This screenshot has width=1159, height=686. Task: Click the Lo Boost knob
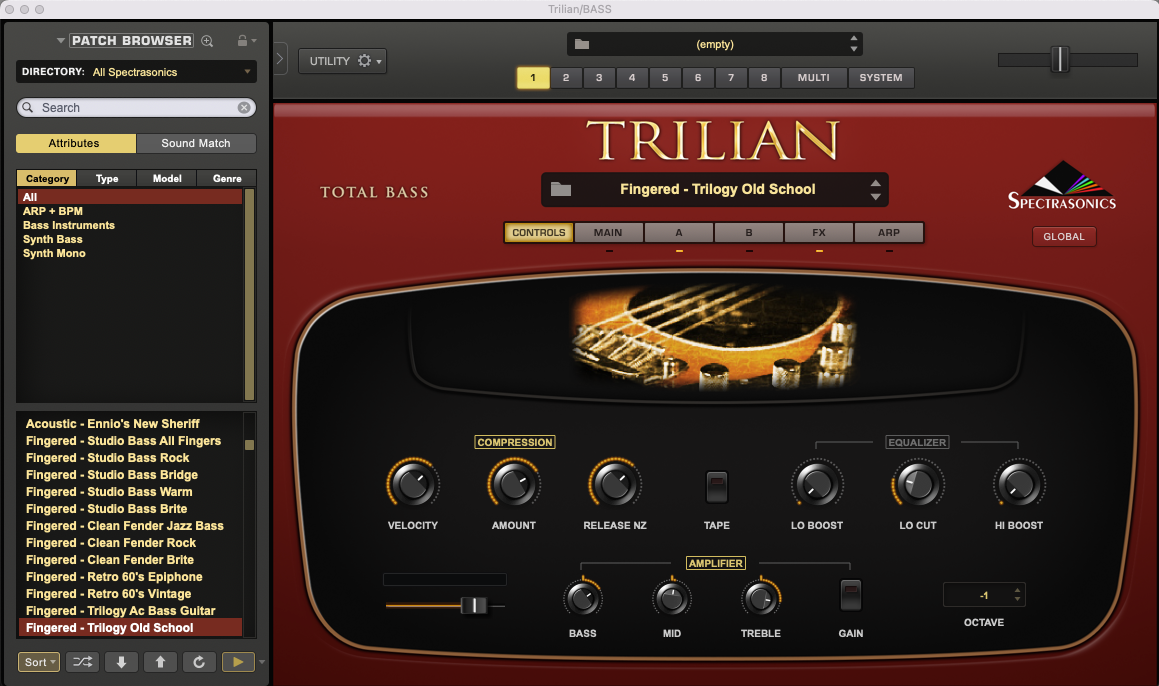(817, 484)
